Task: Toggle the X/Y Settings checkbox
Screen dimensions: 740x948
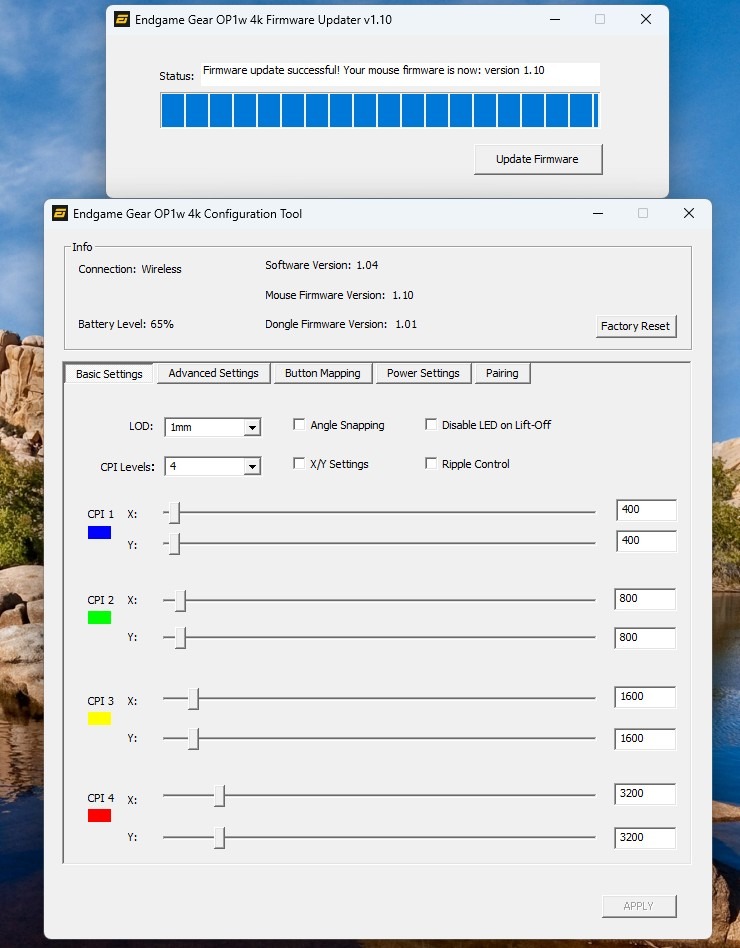Action: pyautogui.click(x=299, y=463)
